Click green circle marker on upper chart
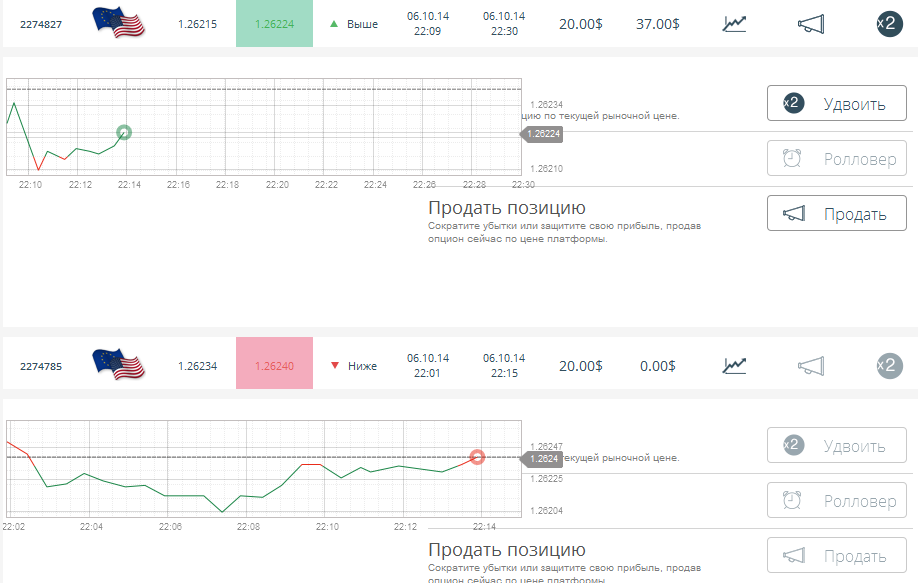 (x=124, y=132)
